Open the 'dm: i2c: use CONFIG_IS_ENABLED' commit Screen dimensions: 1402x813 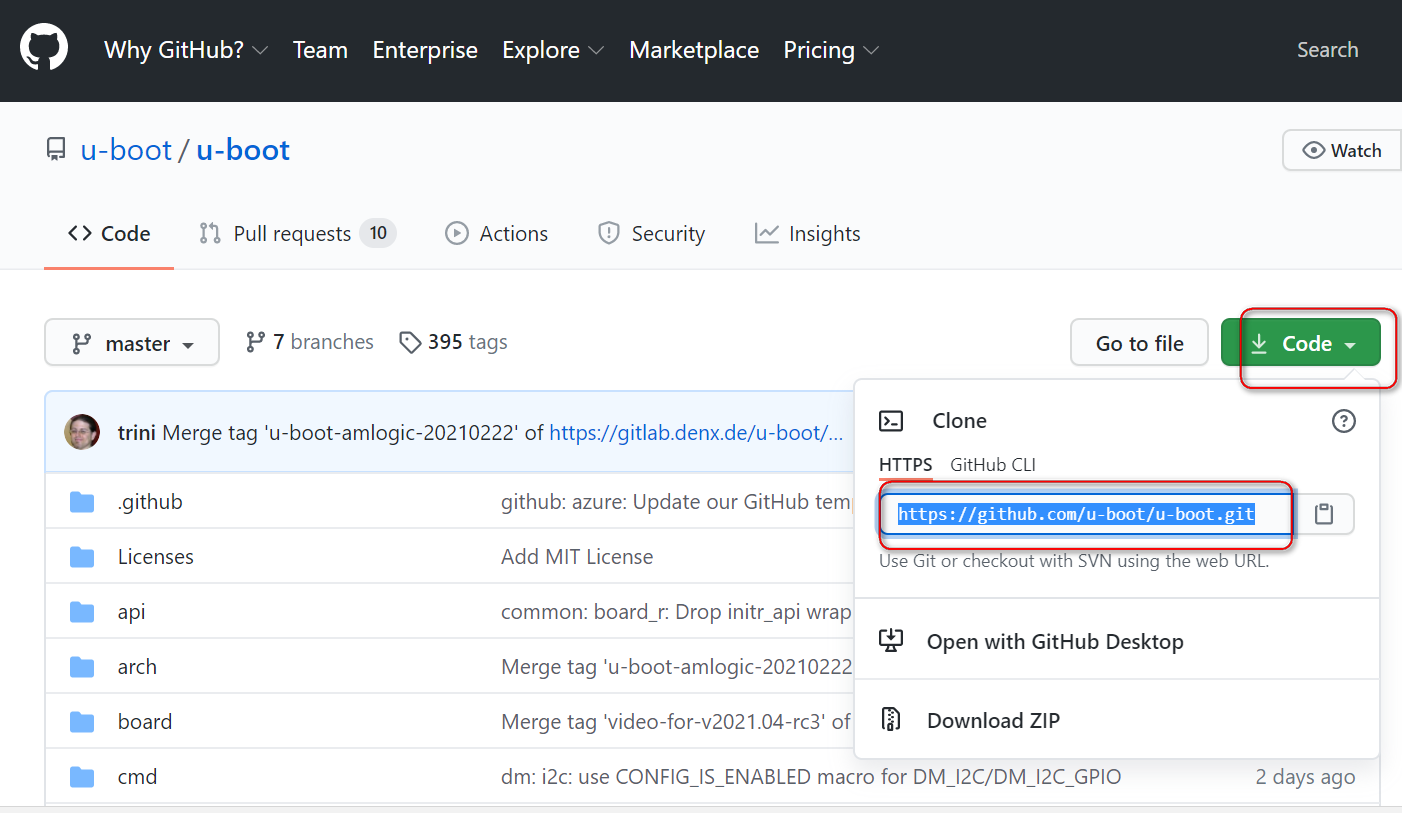(x=811, y=777)
